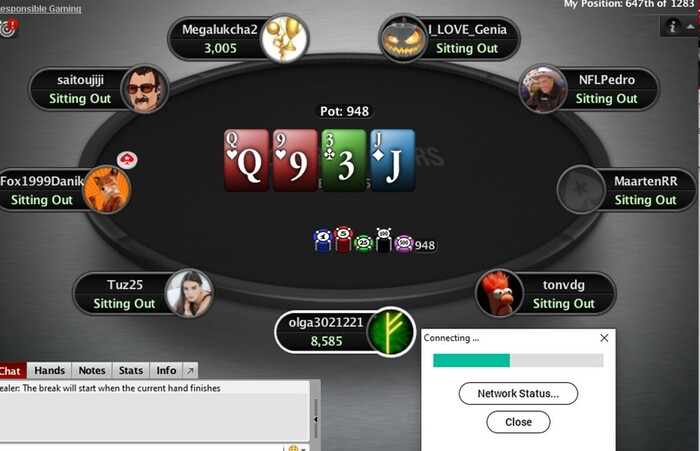Open the emoji picker in chat box
Viewport: 700px width, 451px height.
293,448
